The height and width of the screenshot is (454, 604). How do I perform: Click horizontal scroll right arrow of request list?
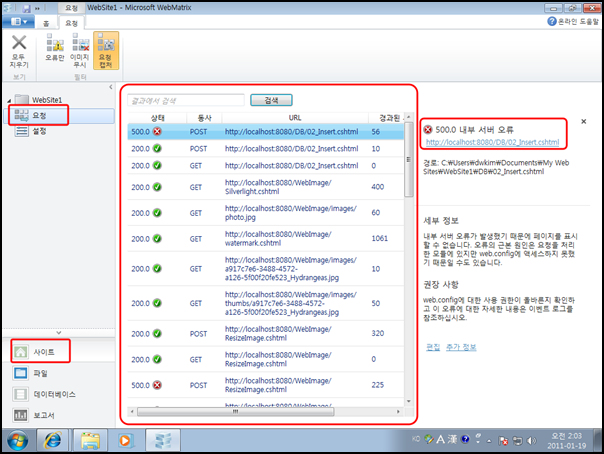(398, 412)
